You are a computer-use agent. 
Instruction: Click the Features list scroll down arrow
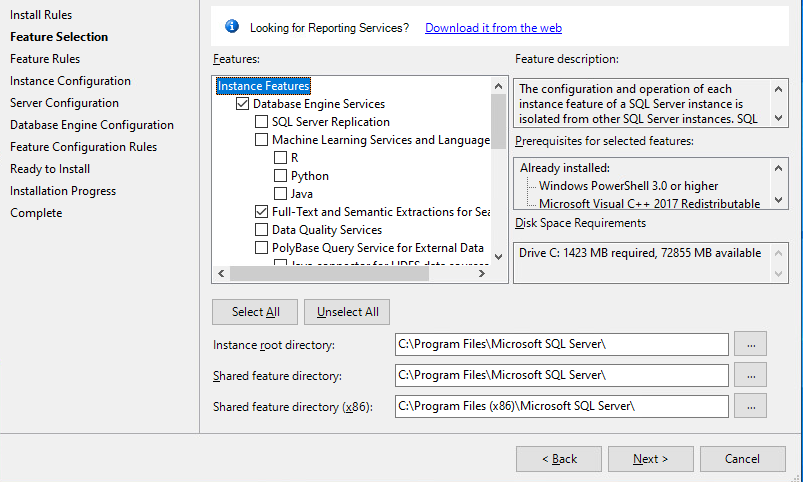pos(498,257)
